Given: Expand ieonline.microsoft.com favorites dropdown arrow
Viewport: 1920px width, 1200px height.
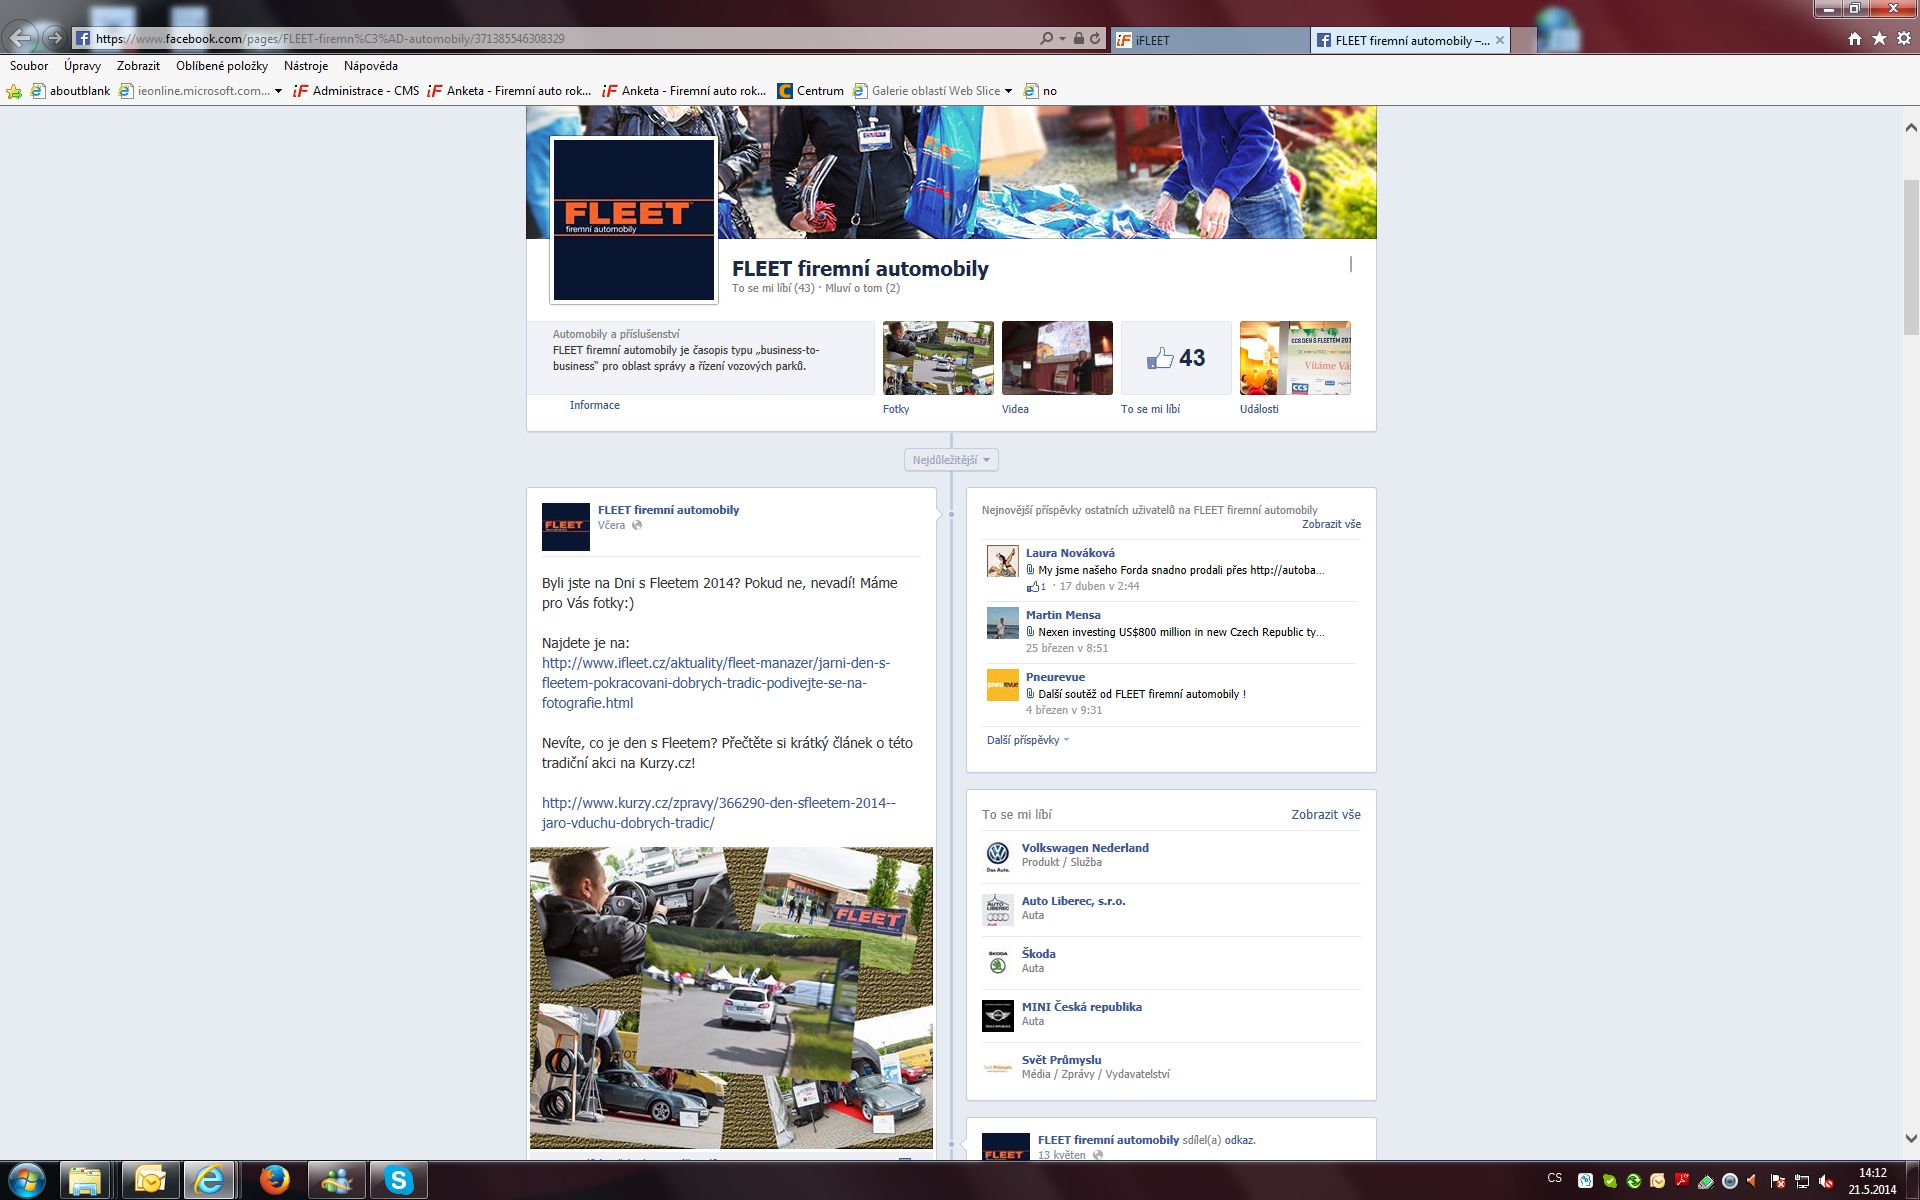Looking at the screenshot, I should click(278, 91).
